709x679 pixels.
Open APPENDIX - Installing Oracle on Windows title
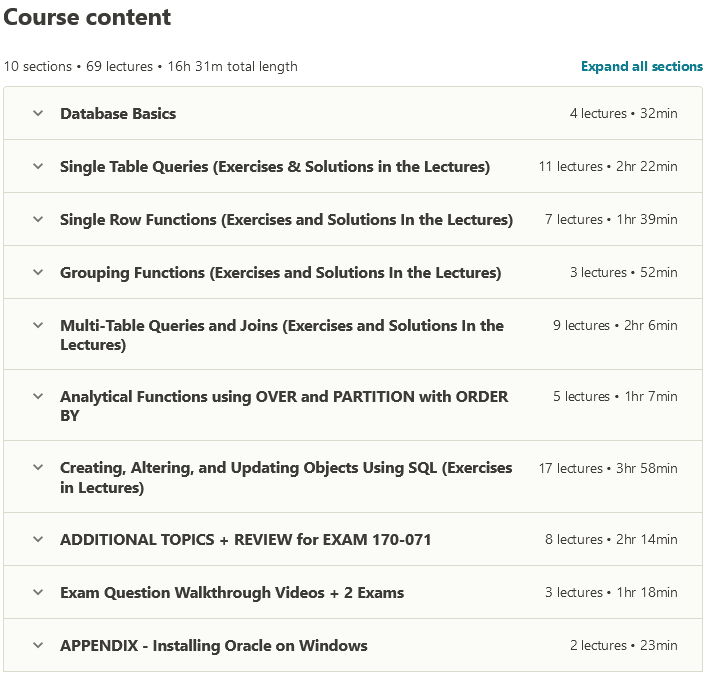[213, 646]
